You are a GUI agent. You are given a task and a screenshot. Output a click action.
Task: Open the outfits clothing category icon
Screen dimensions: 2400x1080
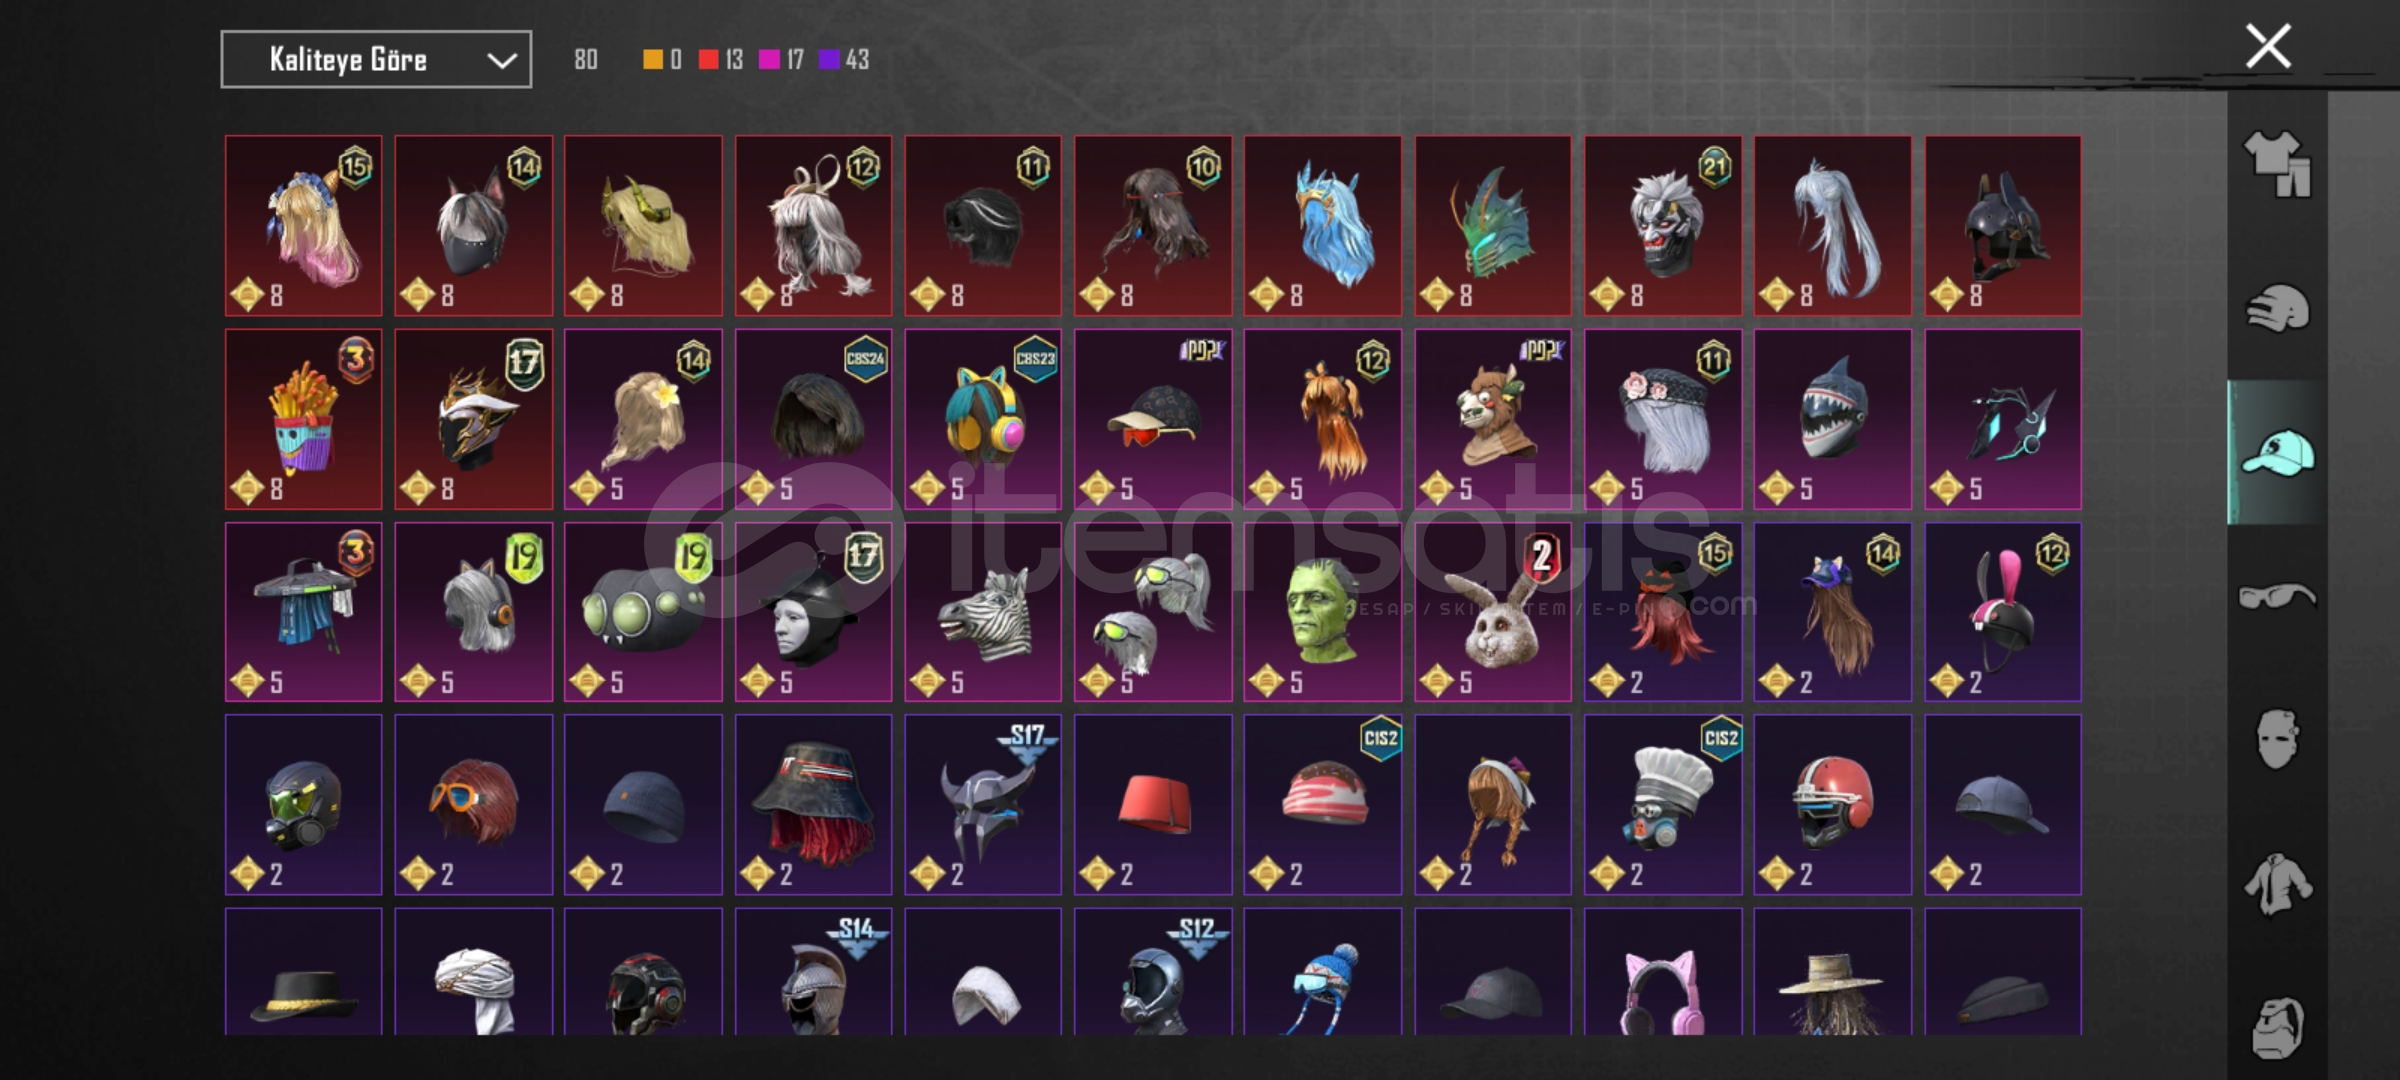click(x=2277, y=164)
